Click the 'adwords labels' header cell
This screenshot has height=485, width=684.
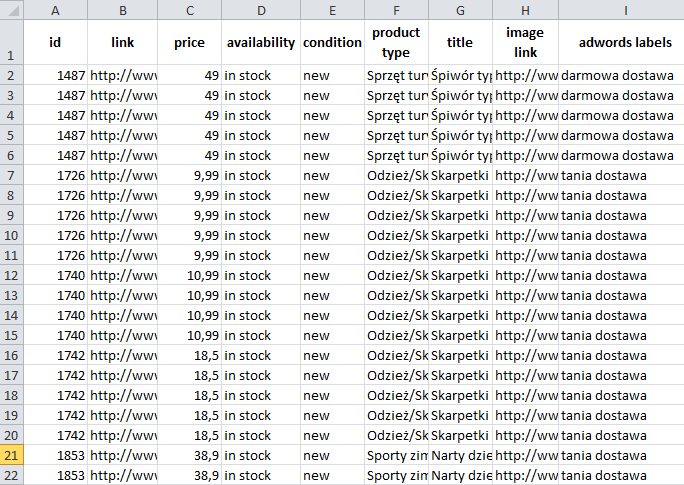click(x=625, y=43)
